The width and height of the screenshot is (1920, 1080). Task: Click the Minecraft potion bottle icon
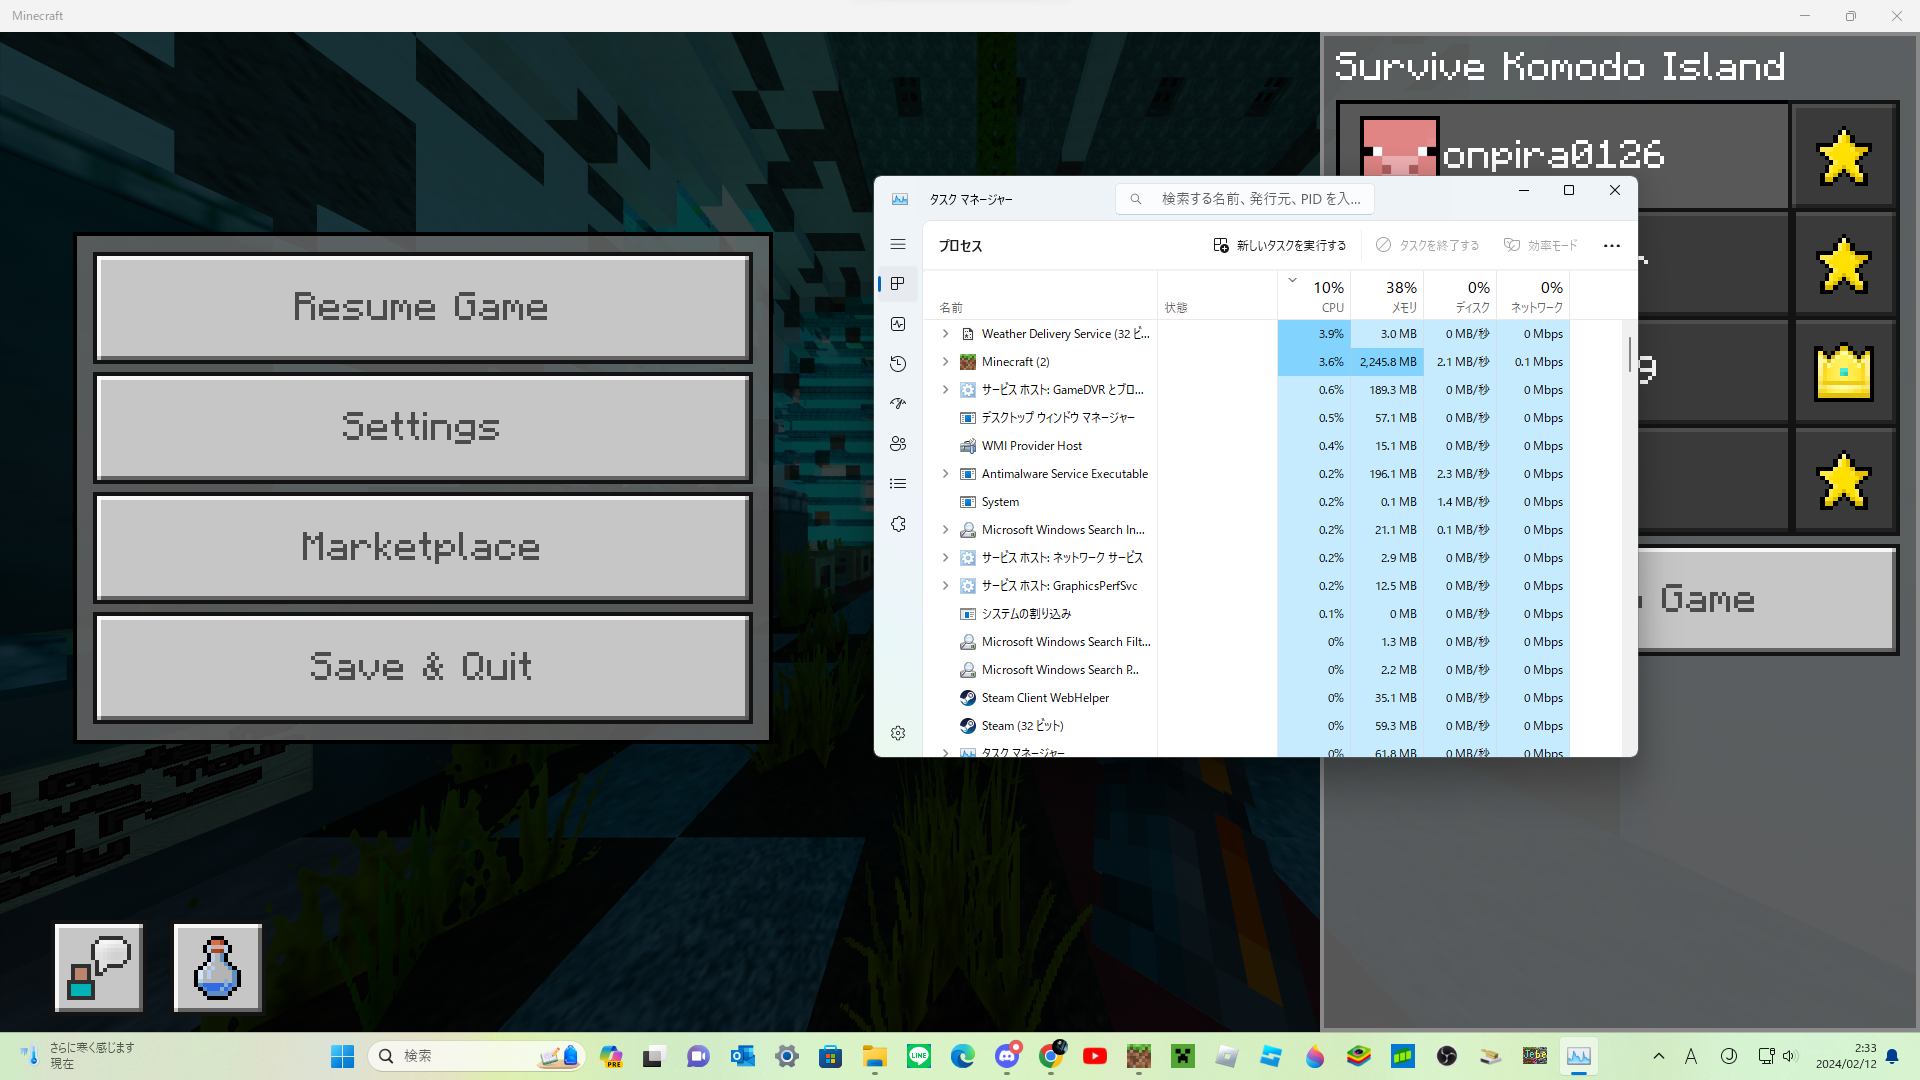pos(217,967)
